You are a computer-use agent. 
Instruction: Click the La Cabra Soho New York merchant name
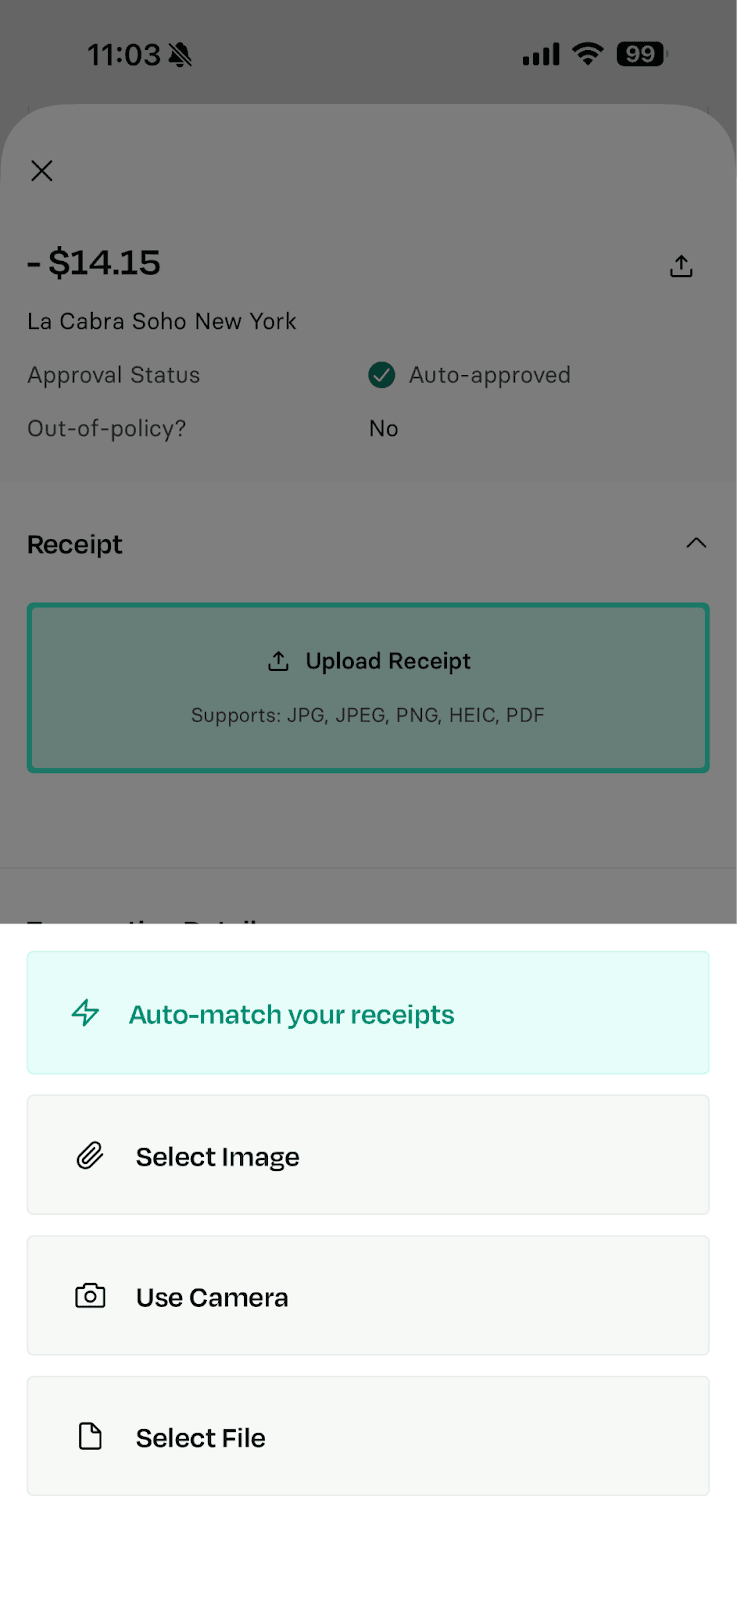(x=162, y=322)
